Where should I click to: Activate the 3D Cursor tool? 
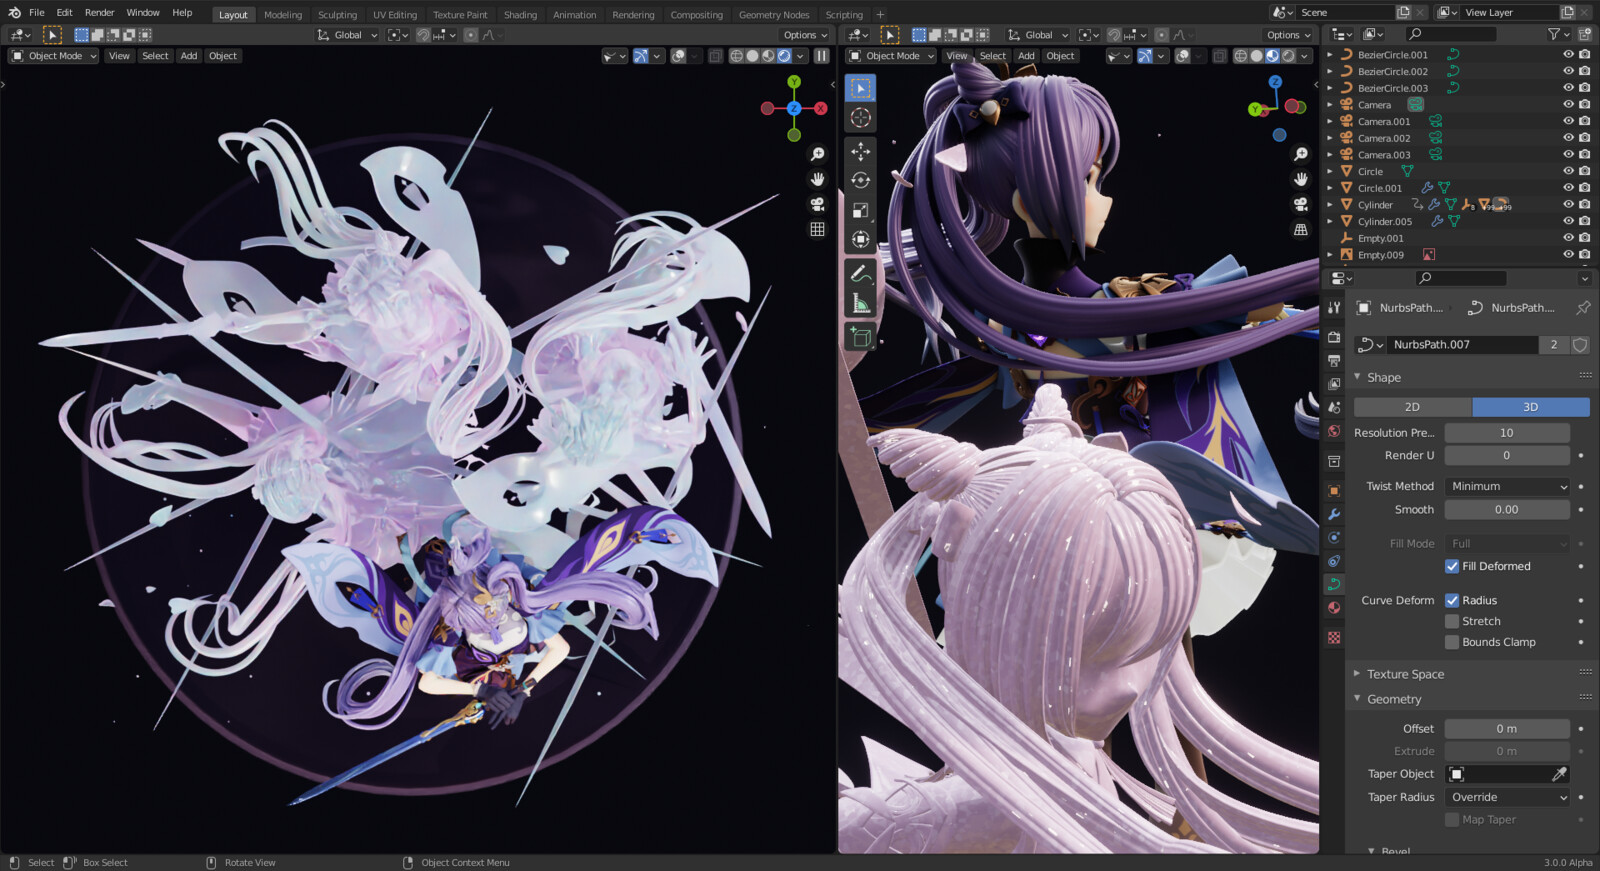click(860, 118)
